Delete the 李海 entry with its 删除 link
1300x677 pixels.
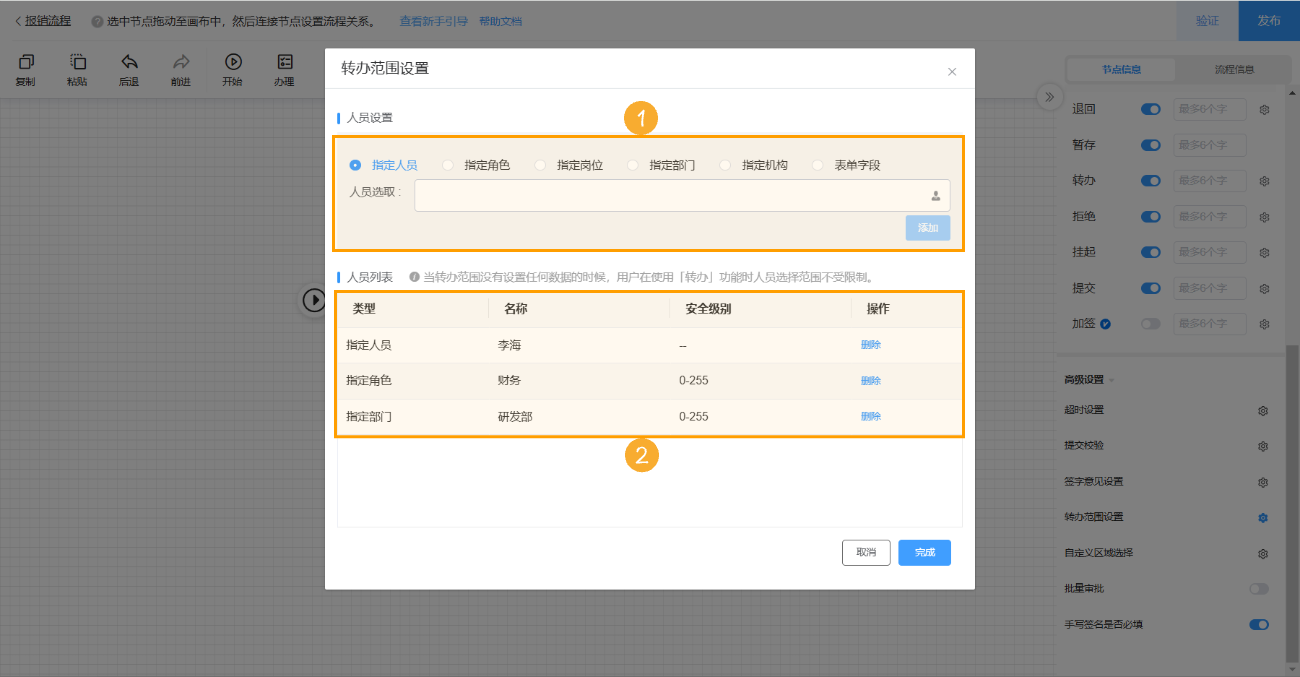click(x=869, y=344)
